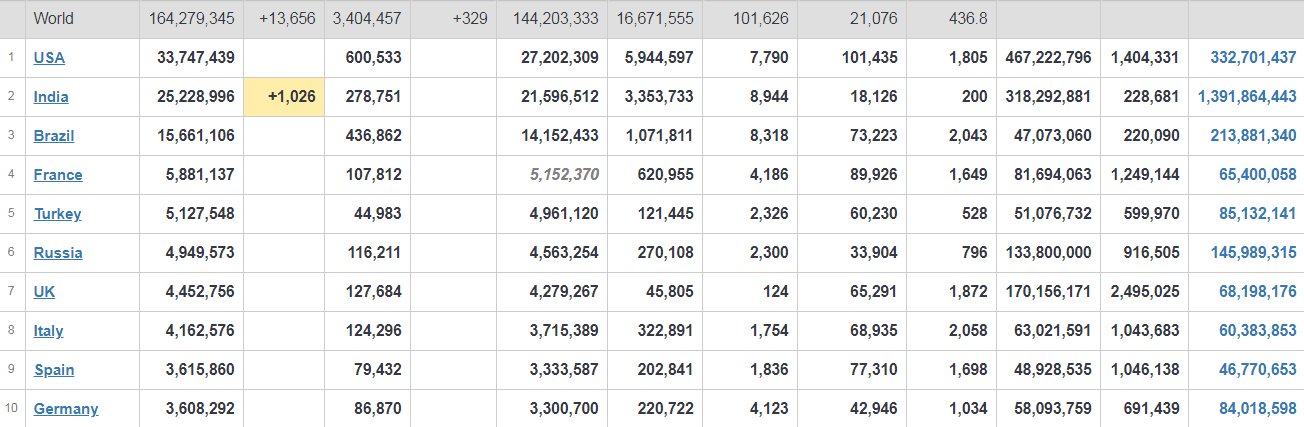1304x427 pixels.
Task: Open the Italy country link
Action: (48, 331)
